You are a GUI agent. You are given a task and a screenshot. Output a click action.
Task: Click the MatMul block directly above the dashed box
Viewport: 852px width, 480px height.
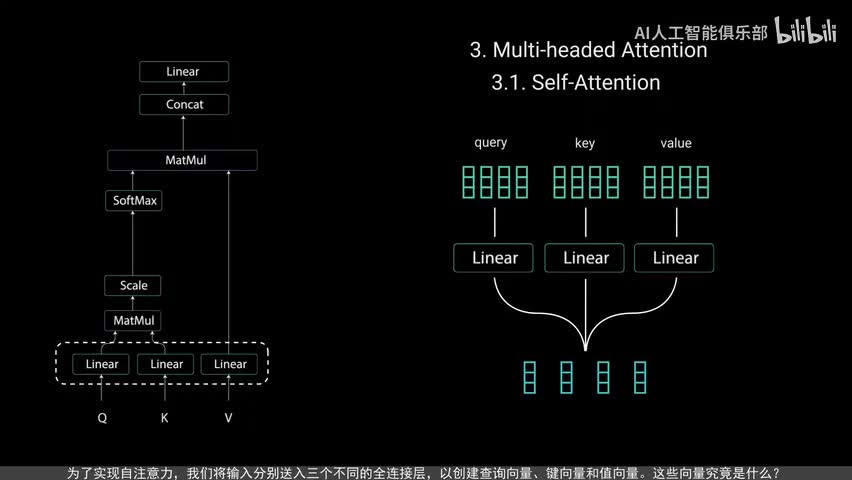tap(134, 321)
